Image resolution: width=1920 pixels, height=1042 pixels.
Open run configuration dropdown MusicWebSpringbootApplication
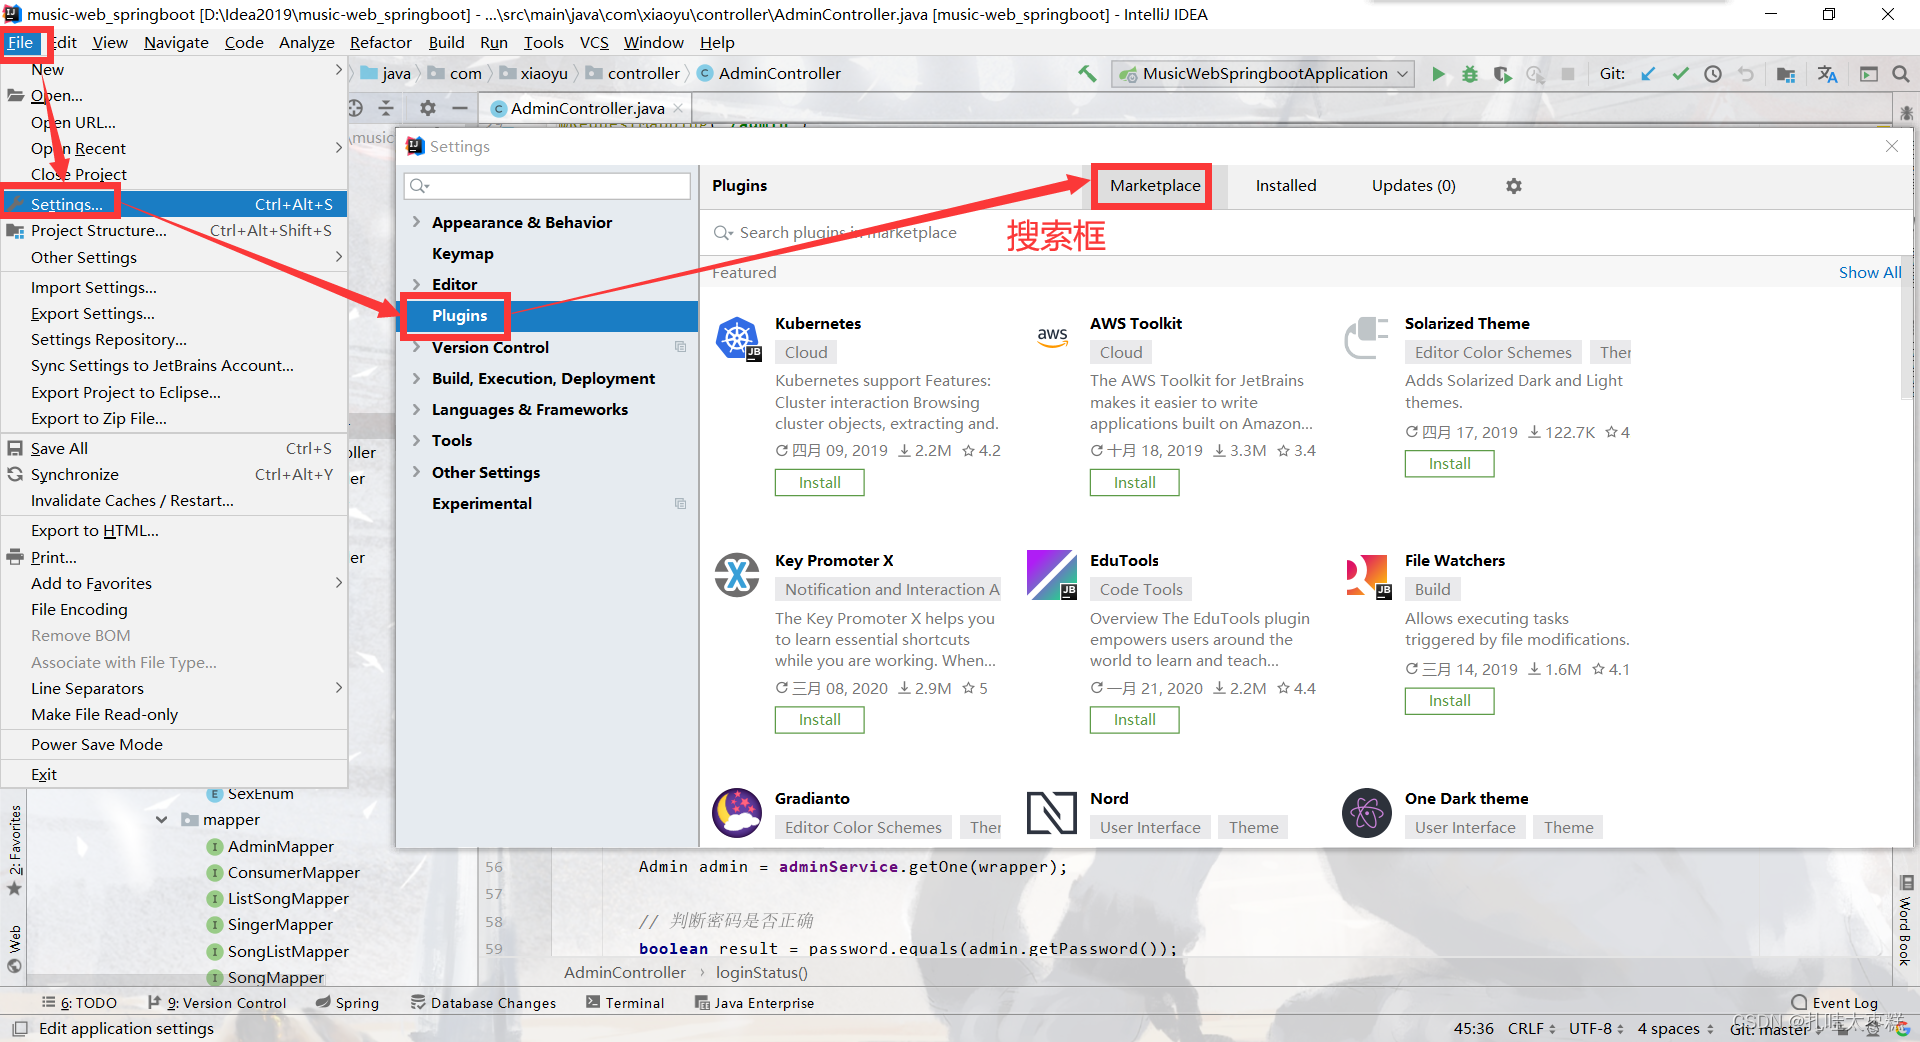click(x=1265, y=74)
